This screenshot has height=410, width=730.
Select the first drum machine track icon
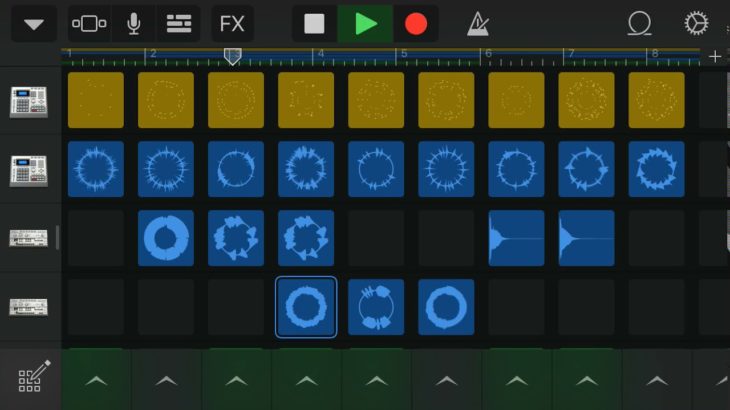pos(29,101)
